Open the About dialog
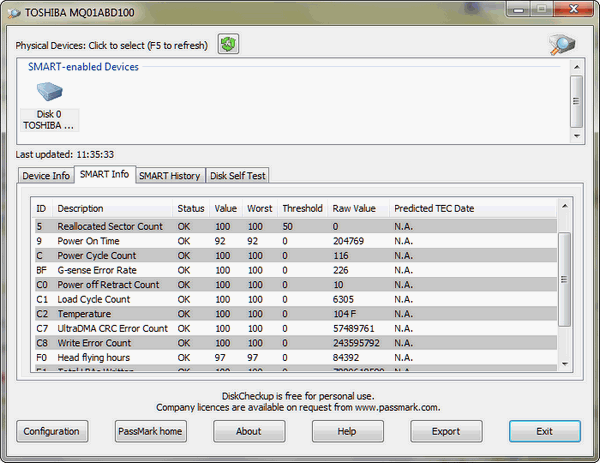Image resolution: width=600 pixels, height=463 pixels. coord(249,431)
